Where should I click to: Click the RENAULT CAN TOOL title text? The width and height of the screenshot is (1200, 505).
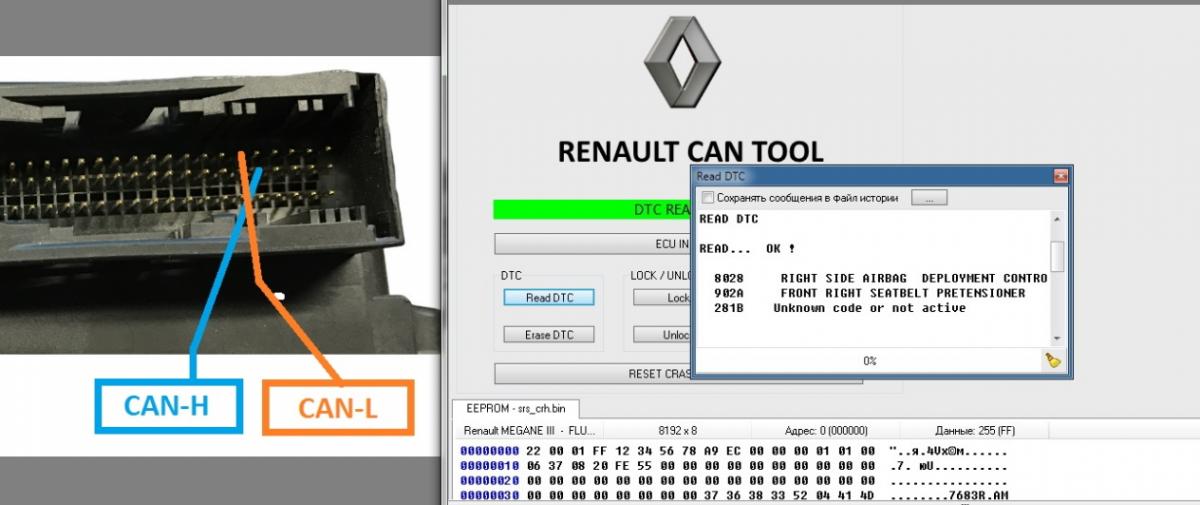[690, 152]
